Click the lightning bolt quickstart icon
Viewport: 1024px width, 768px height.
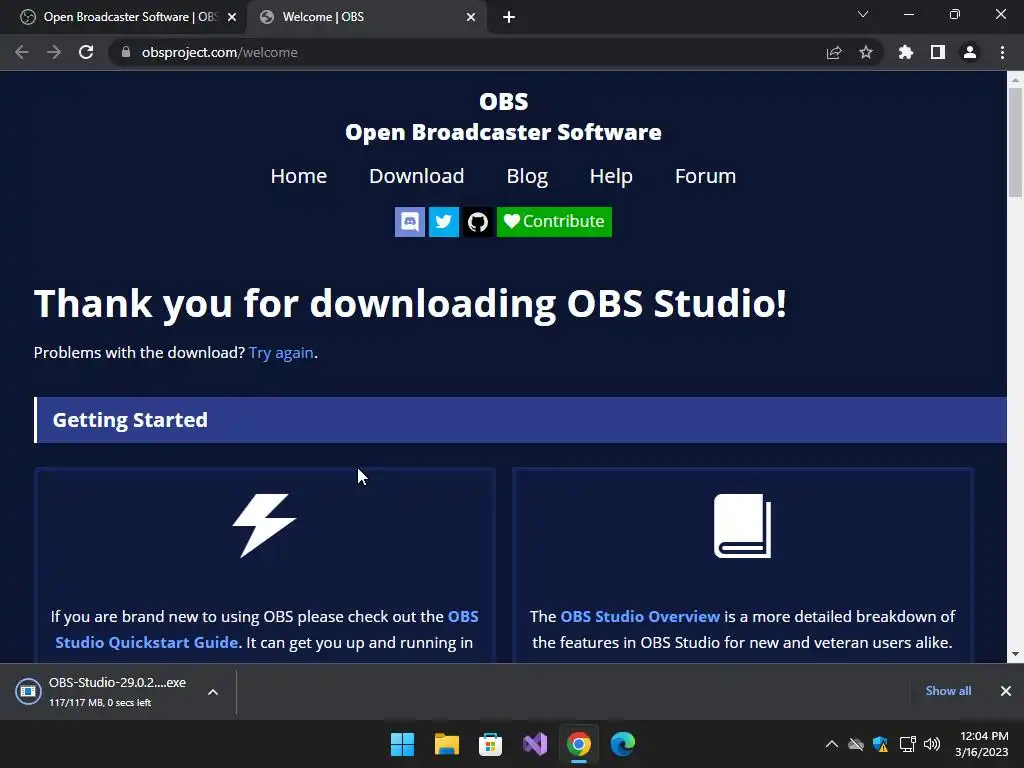coord(264,525)
